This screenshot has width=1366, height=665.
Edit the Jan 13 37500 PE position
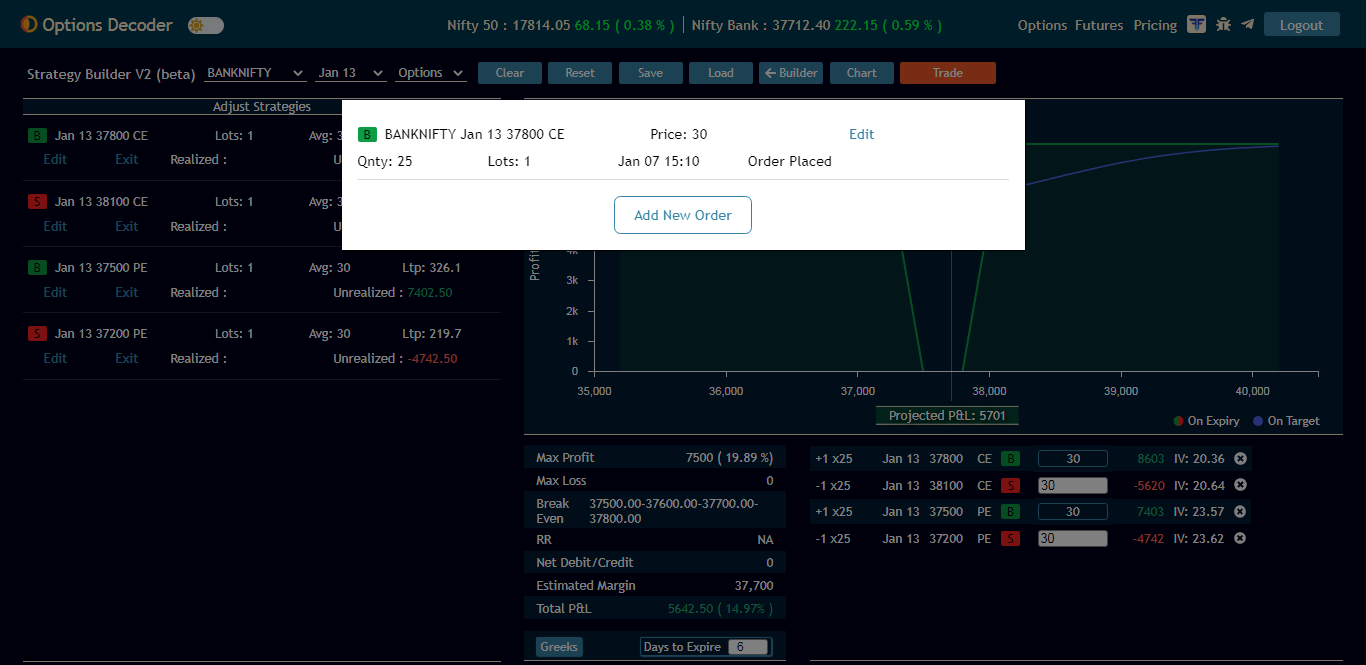55,292
